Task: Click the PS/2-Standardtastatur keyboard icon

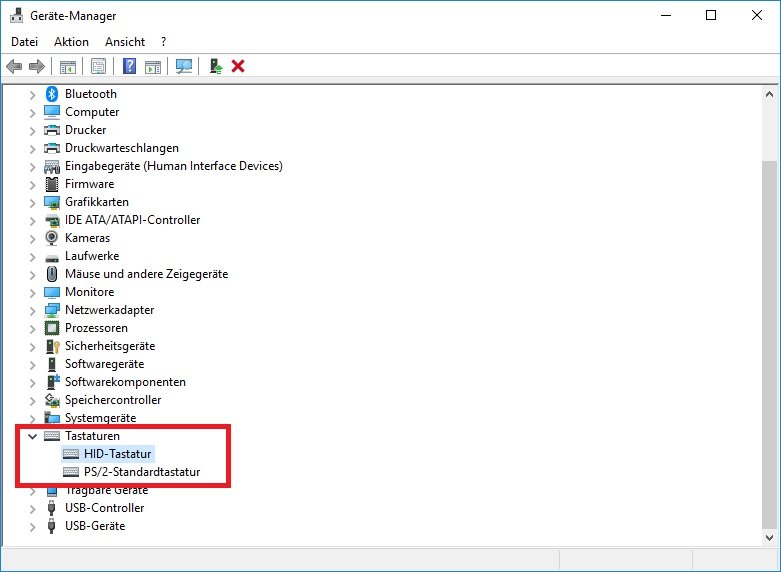Action: (x=71, y=472)
